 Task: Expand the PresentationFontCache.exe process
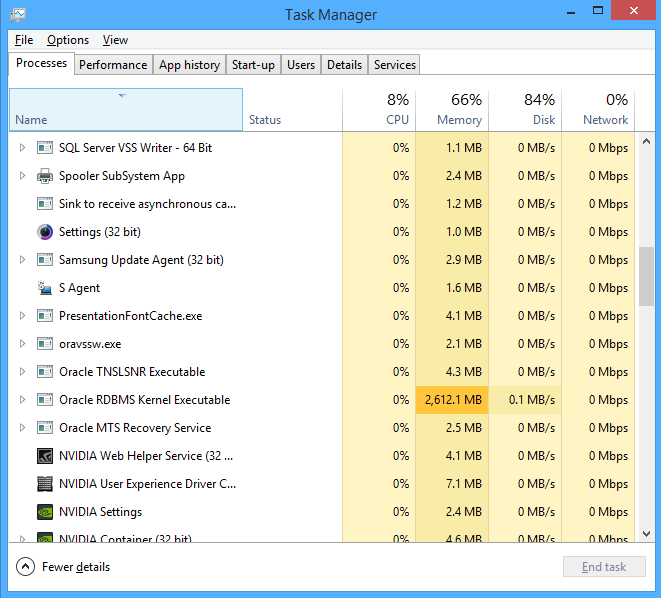click(x=23, y=316)
